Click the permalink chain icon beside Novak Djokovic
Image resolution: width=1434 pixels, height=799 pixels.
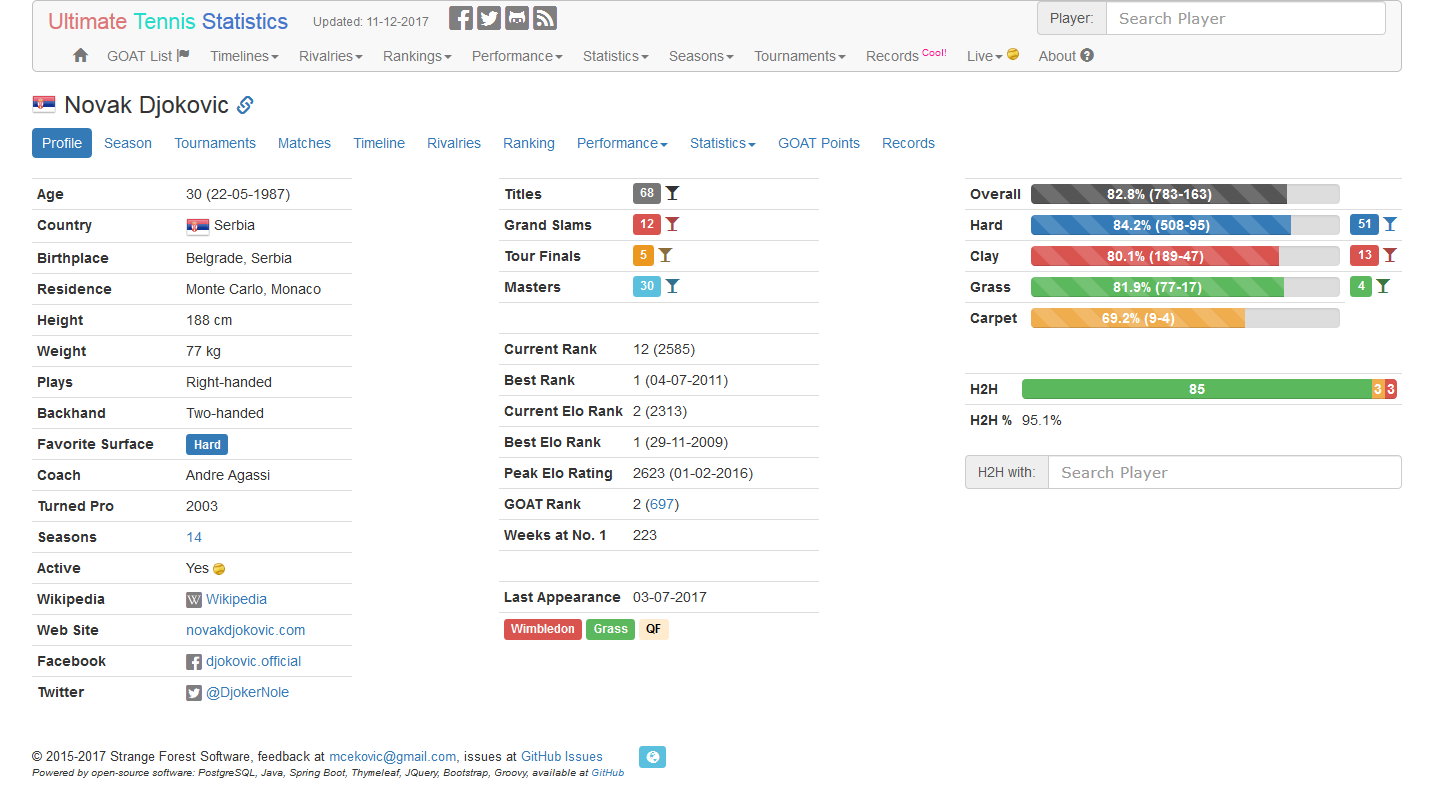245,105
